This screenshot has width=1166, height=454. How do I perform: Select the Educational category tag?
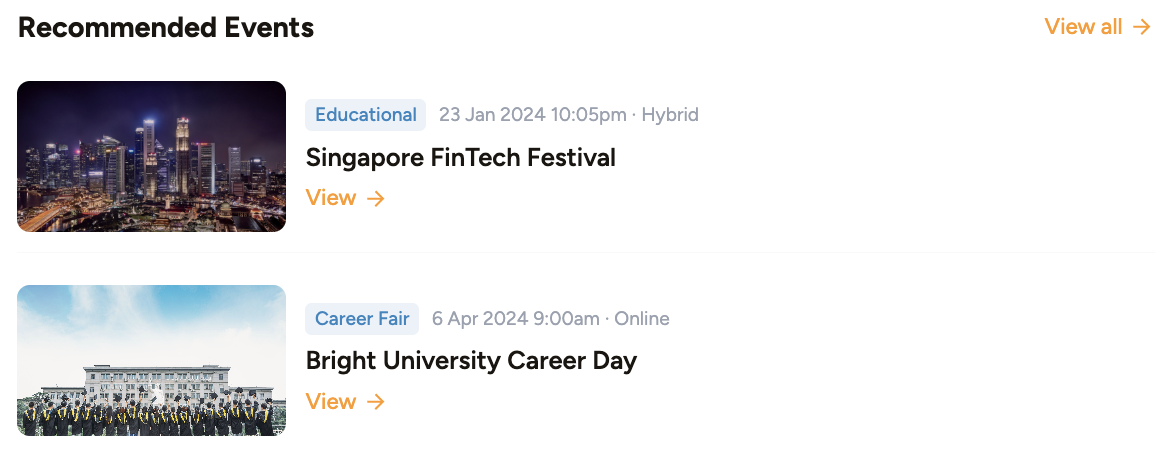[x=365, y=114]
